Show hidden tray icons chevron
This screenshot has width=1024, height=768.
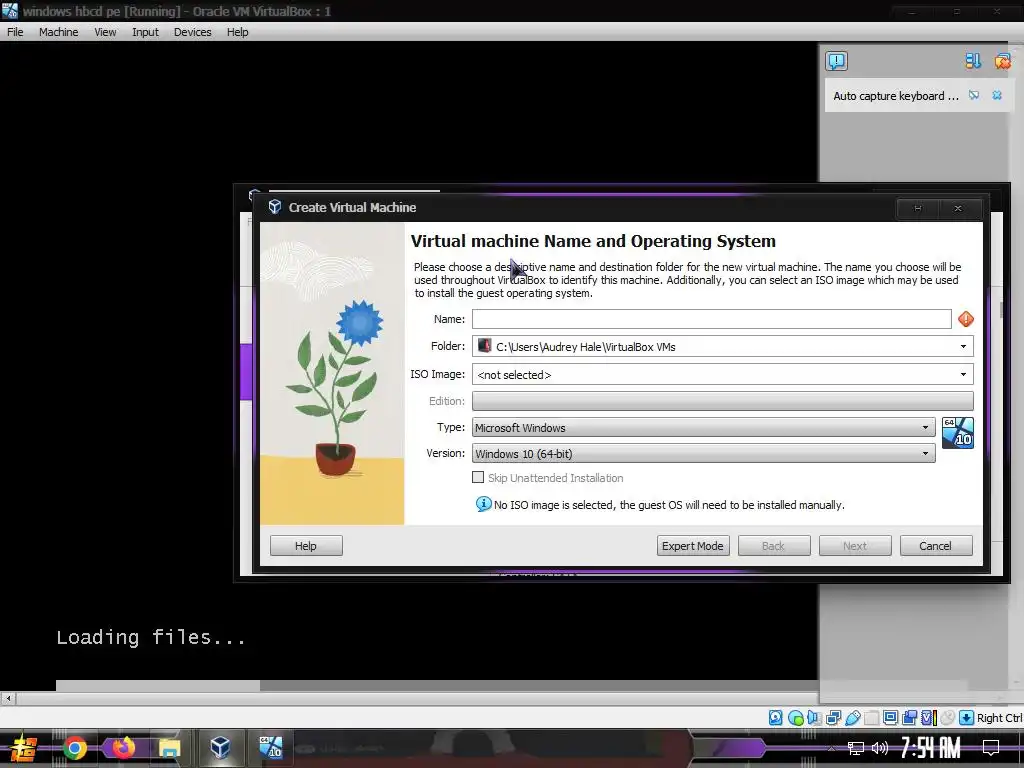[831, 748]
